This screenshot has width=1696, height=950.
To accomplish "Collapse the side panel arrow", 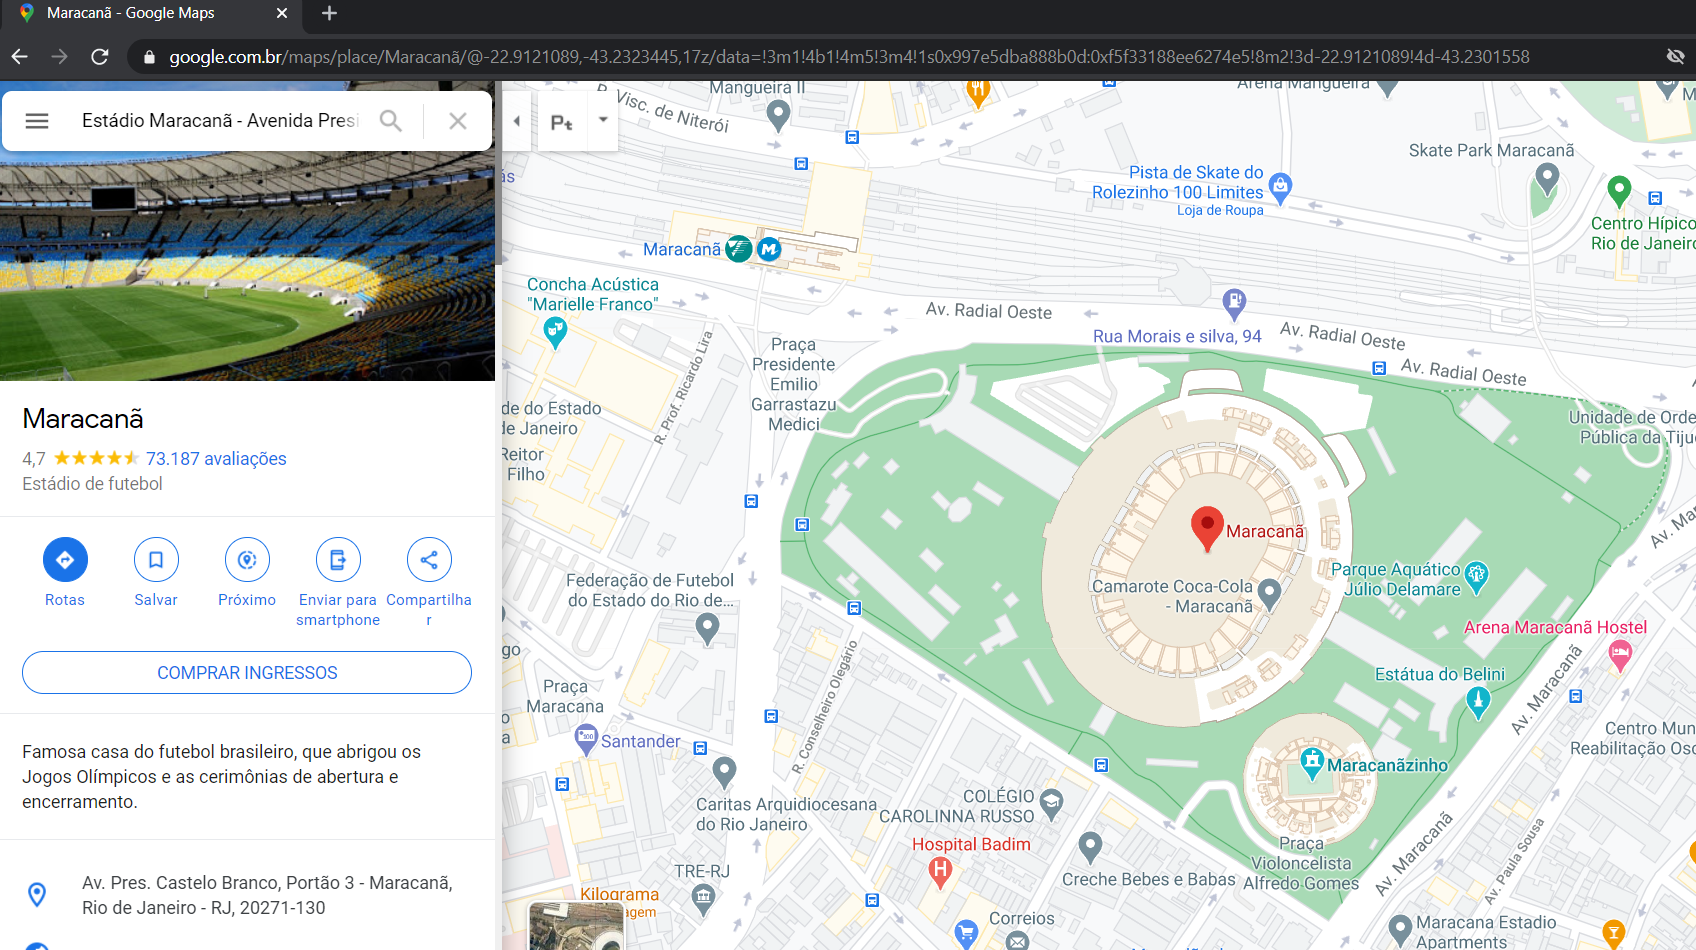I will [x=517, y=121].
